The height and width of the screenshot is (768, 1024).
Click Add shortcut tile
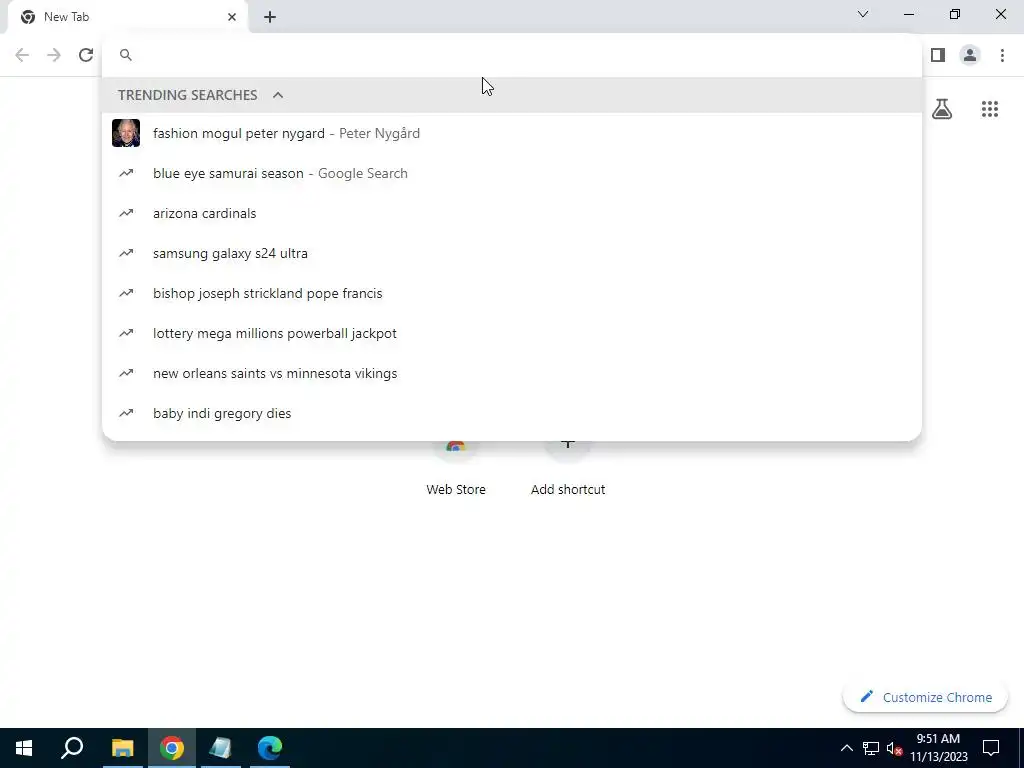coord(568,467)
